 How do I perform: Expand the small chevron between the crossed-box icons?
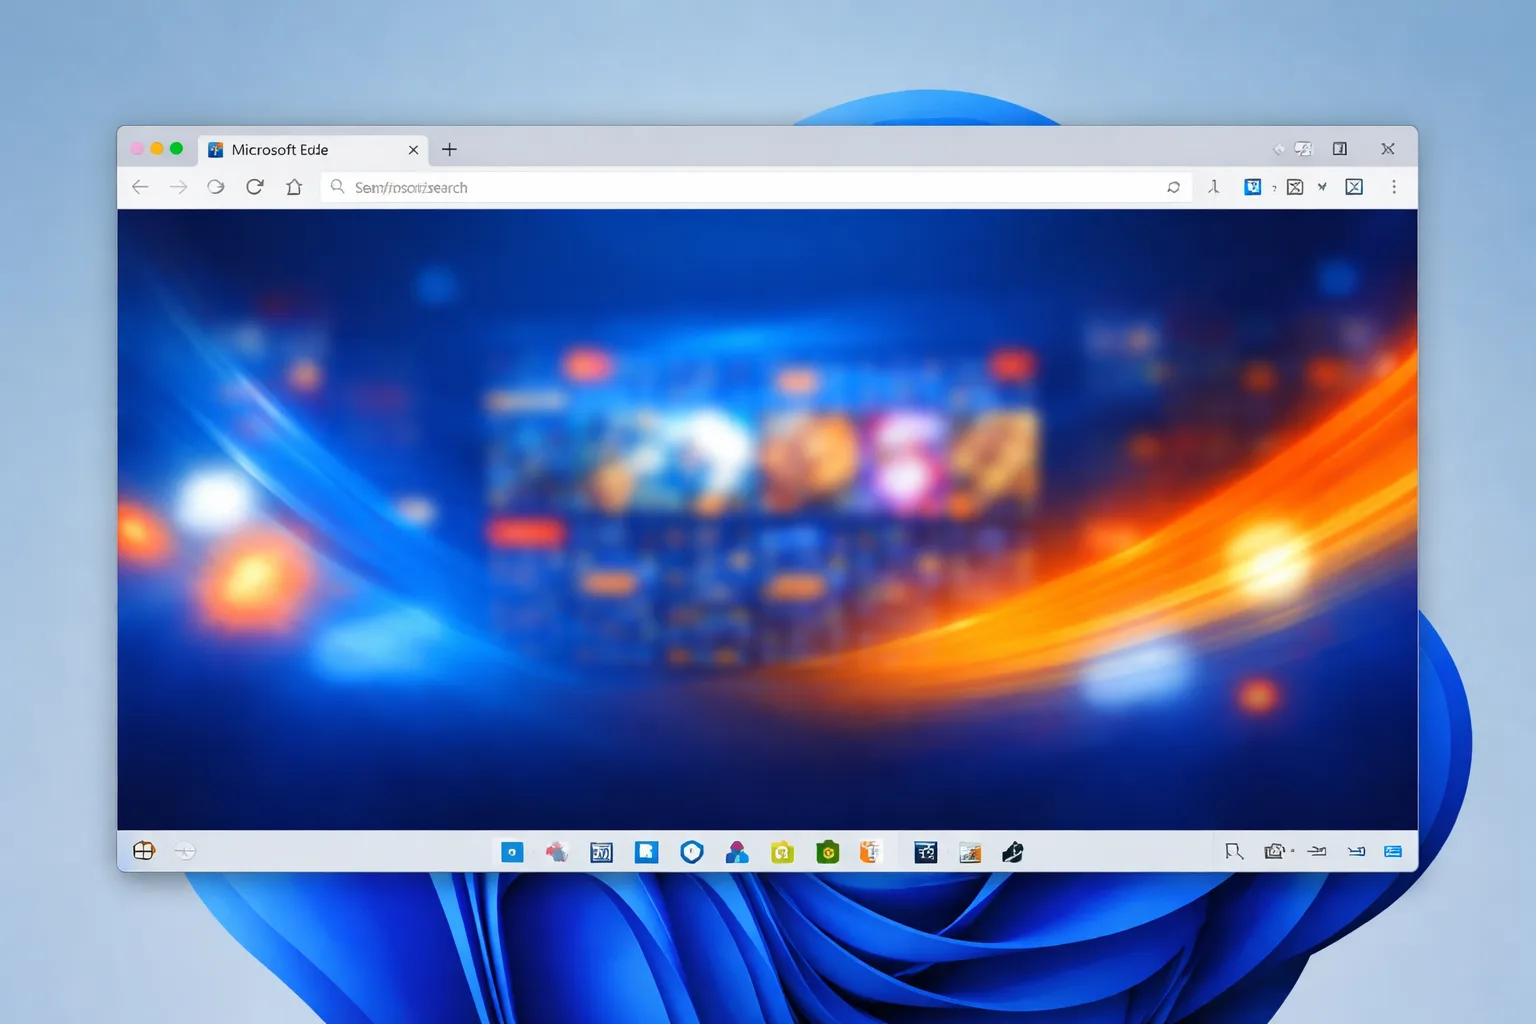(x=1322, y=187)
